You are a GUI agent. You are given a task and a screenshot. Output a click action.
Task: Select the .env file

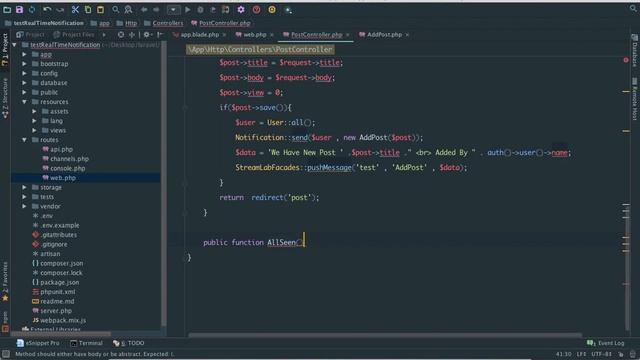point(47,216)
